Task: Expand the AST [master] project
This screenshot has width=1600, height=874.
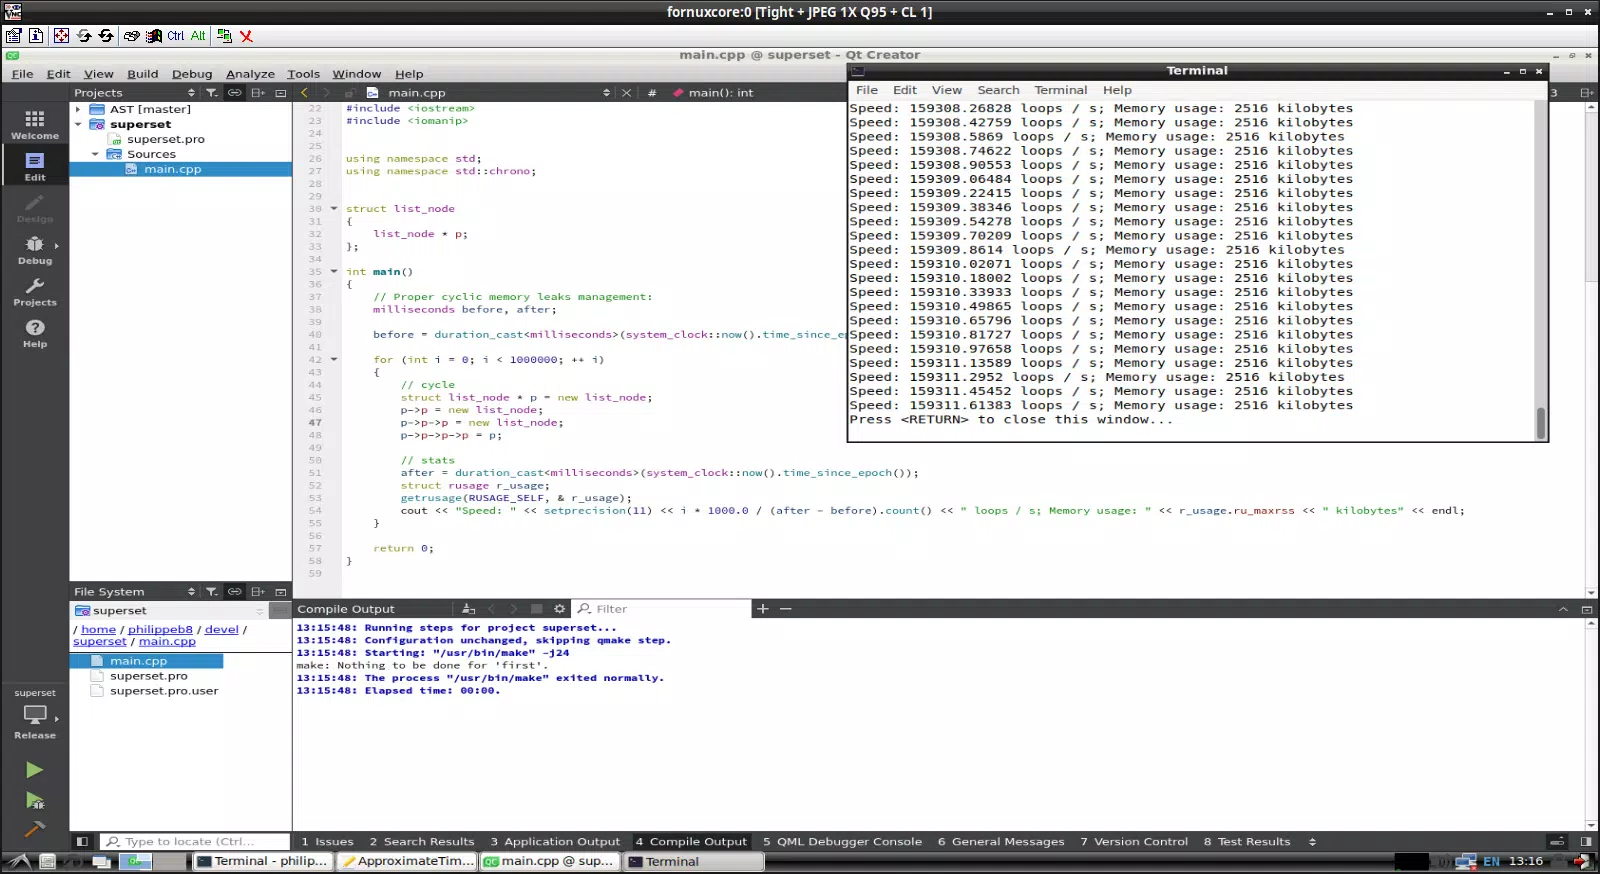Action: pyautogui.click(x=78, y=110)
